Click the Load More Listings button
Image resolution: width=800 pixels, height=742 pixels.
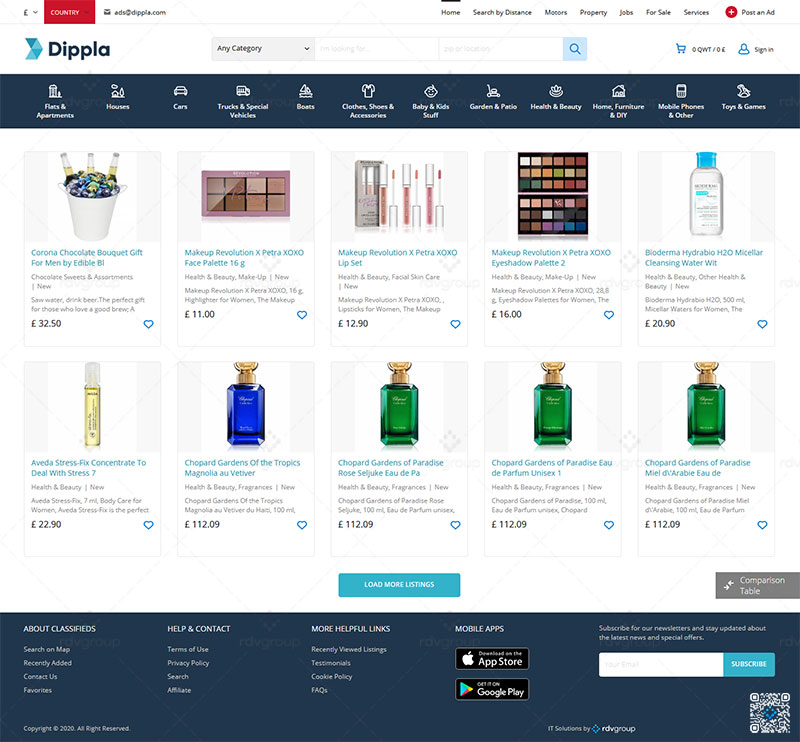pos(399,585)
